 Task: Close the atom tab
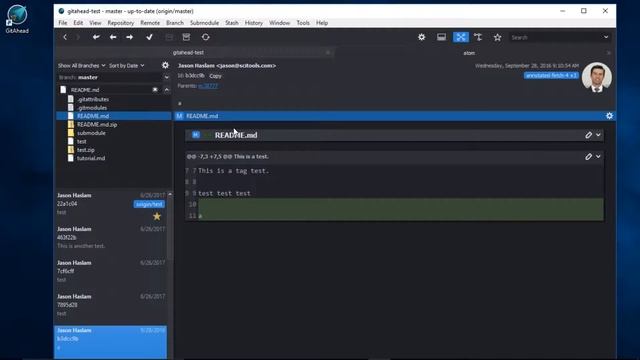[609, 53]
